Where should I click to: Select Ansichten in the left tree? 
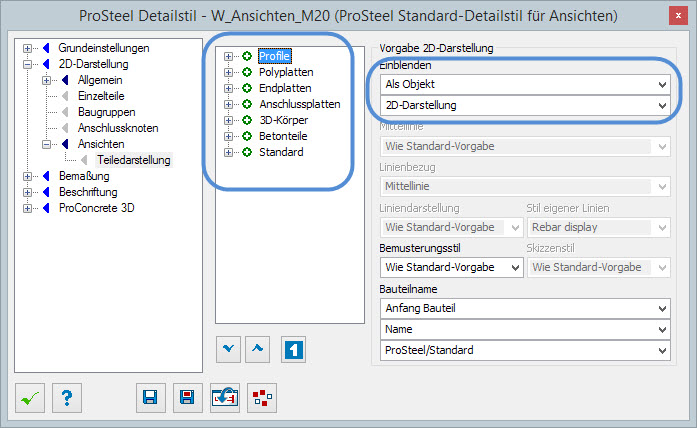(x=101, y=144)
